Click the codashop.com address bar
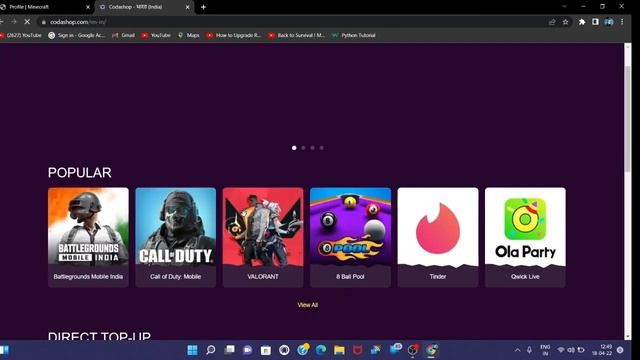 pyautogui.click(x=294, y=22)
